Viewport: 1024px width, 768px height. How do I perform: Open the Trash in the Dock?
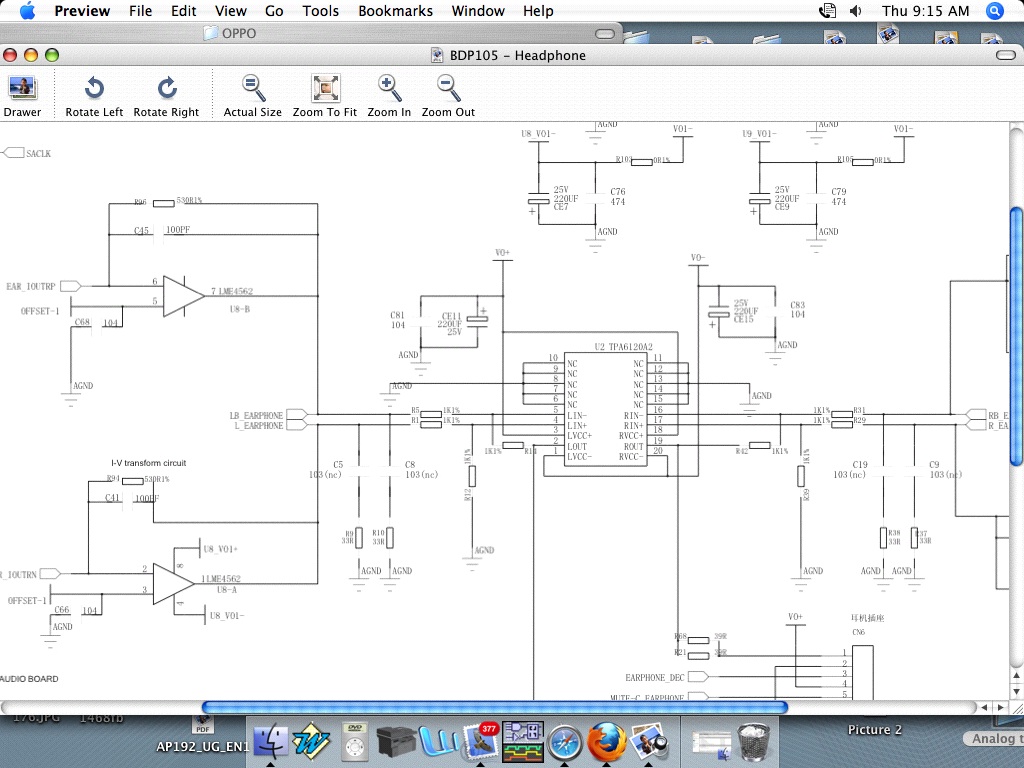click(755, 742)
